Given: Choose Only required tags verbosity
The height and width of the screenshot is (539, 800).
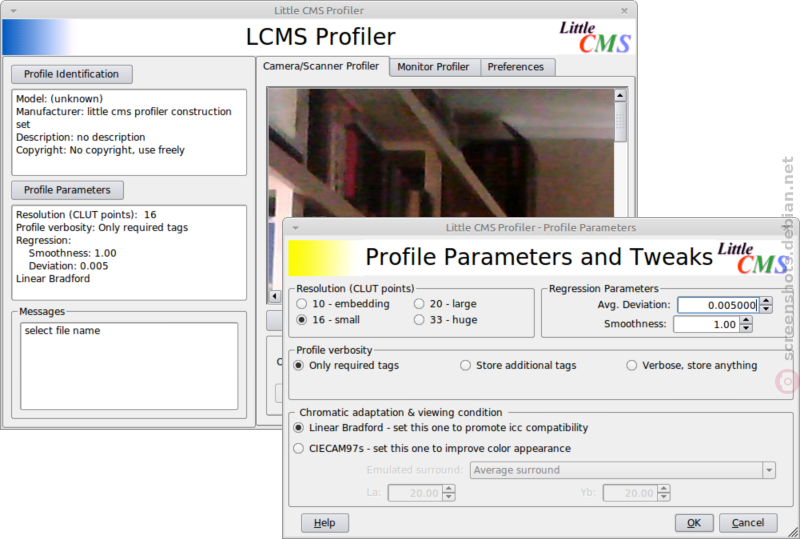Looking at the screenshot, I should coord(346,365).
